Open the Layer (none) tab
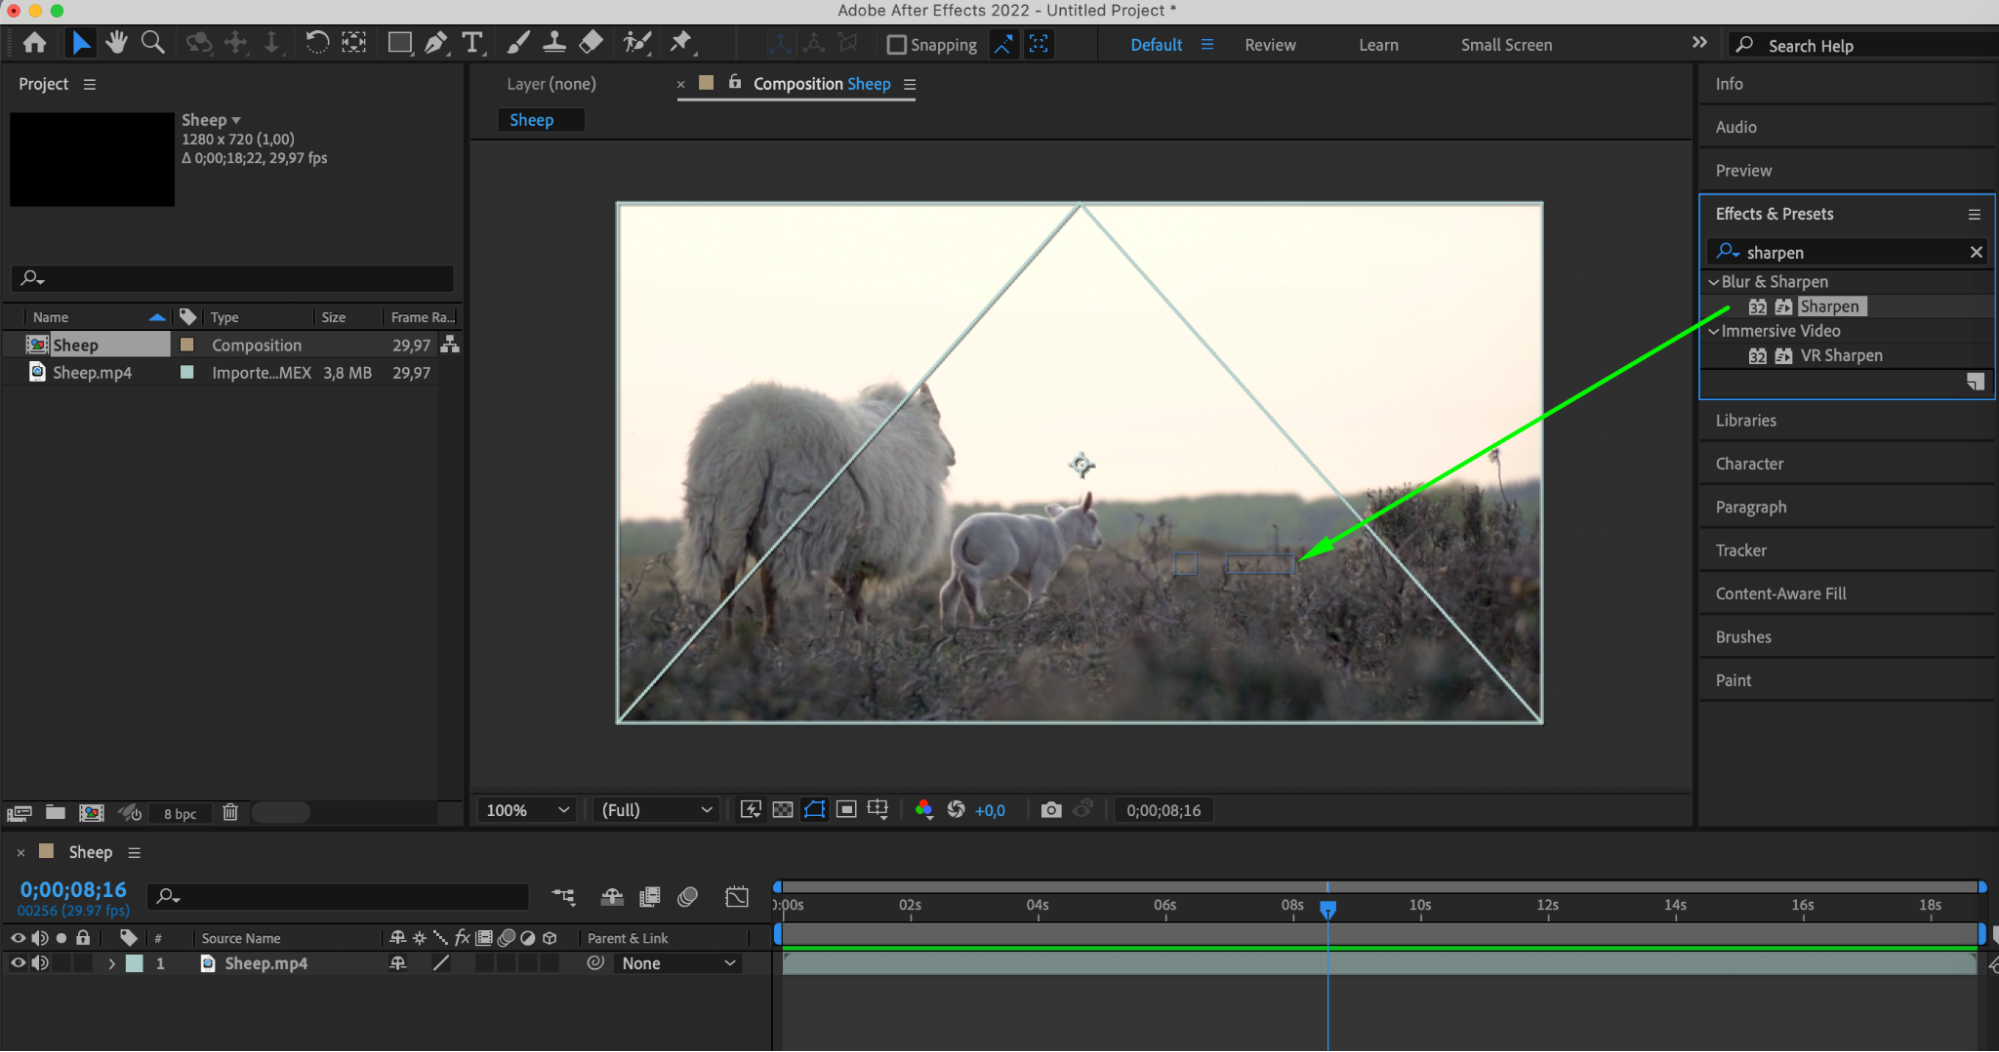Image resolution: width=1999 pixels, height=1052 pixels. (x=551, y=84)
